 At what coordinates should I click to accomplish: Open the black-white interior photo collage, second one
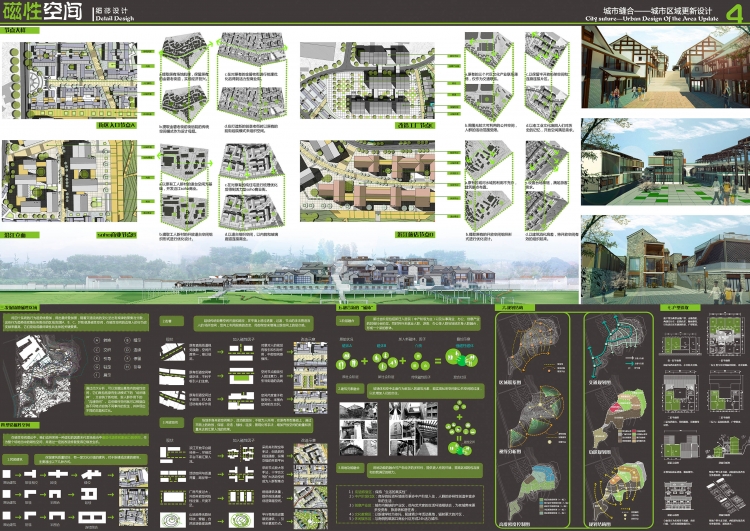pos(413,429)
